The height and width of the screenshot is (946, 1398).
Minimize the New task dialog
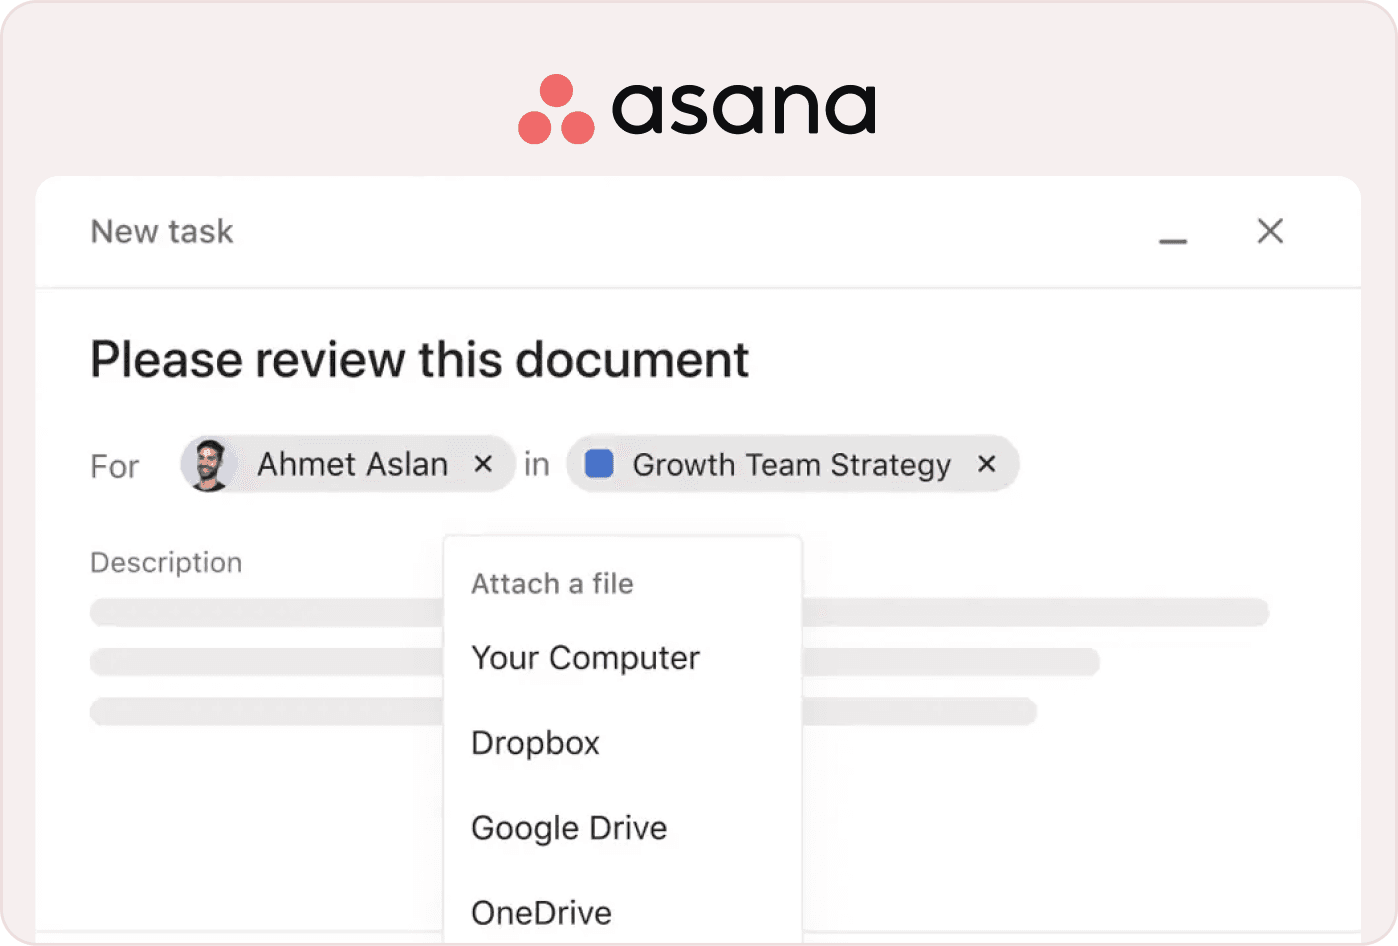pyautogui.click(x=1173, y=241)
